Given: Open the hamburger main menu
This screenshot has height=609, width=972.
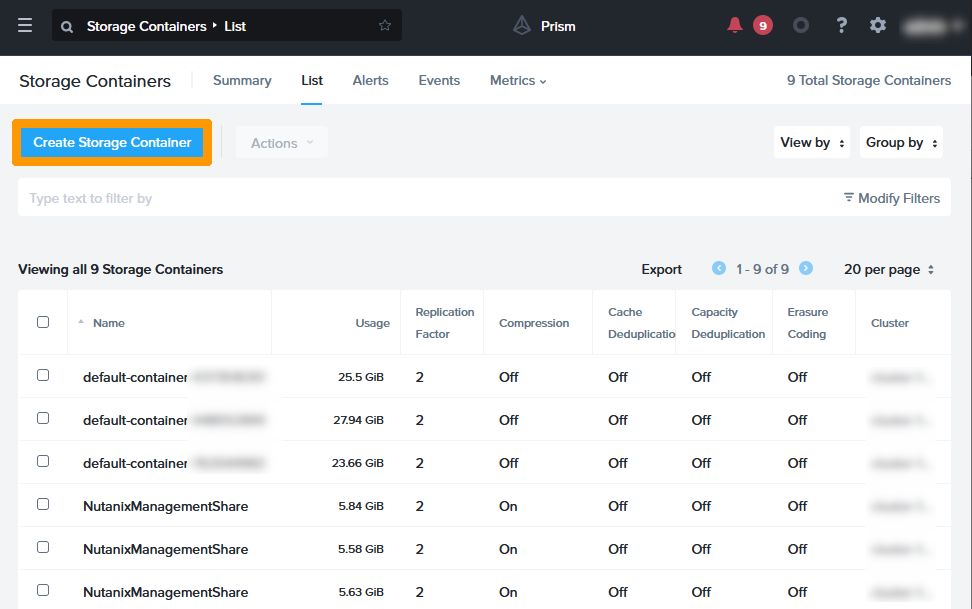Looking at the screenshot, I should (25, 26).
